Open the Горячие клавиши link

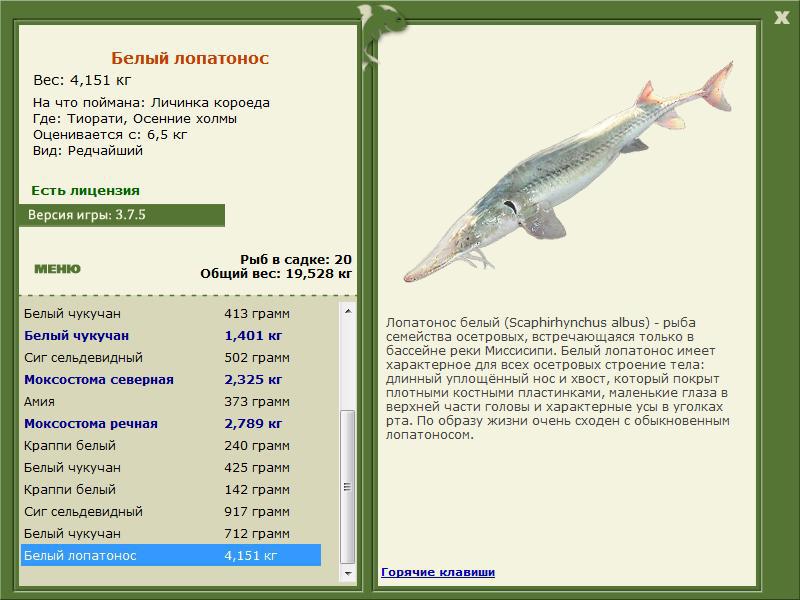438,572
